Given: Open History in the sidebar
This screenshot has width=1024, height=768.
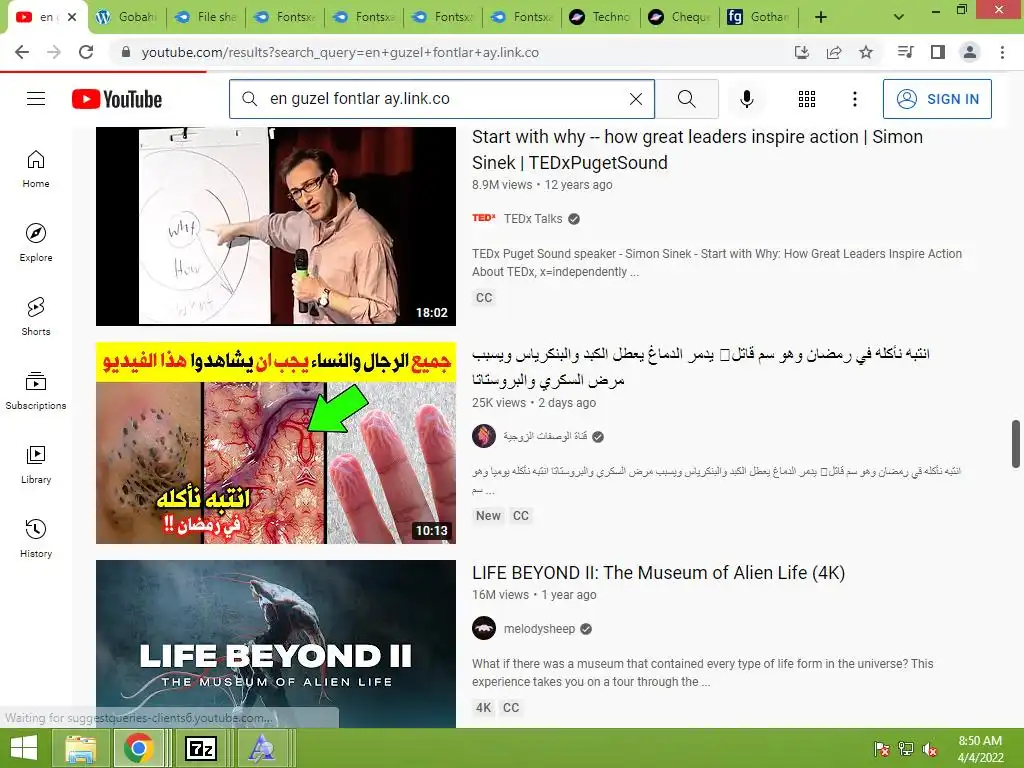Looking at the screenshot, I should [36, 539].
